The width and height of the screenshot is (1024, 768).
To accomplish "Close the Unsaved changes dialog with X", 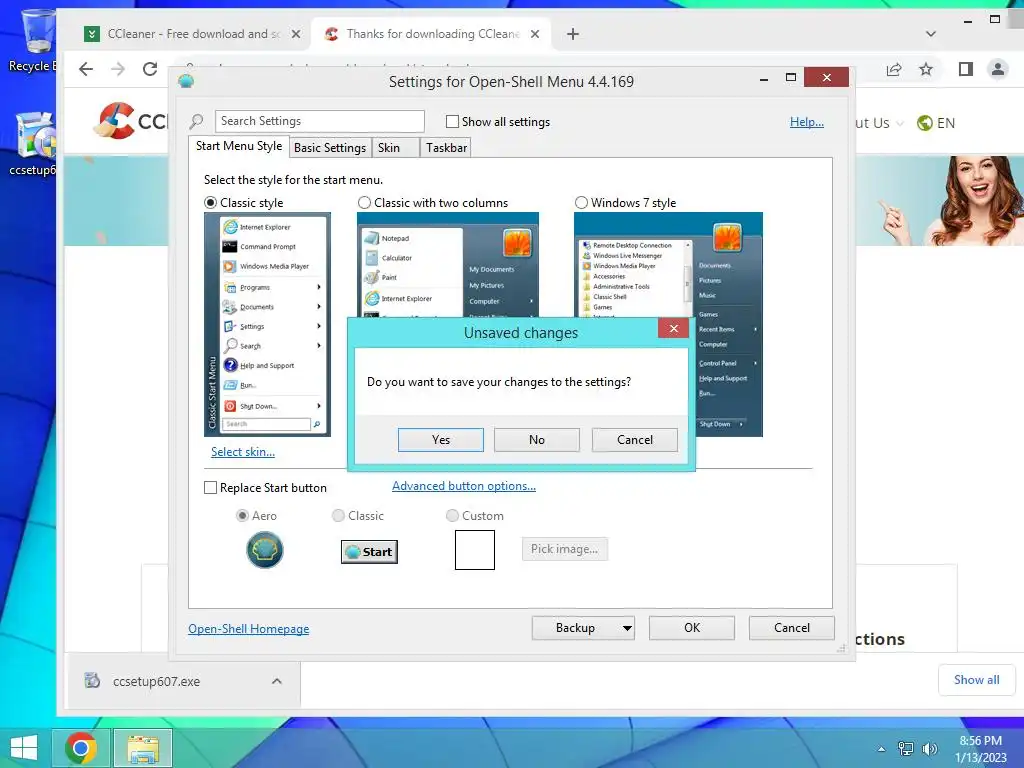I will pos(673,328).
